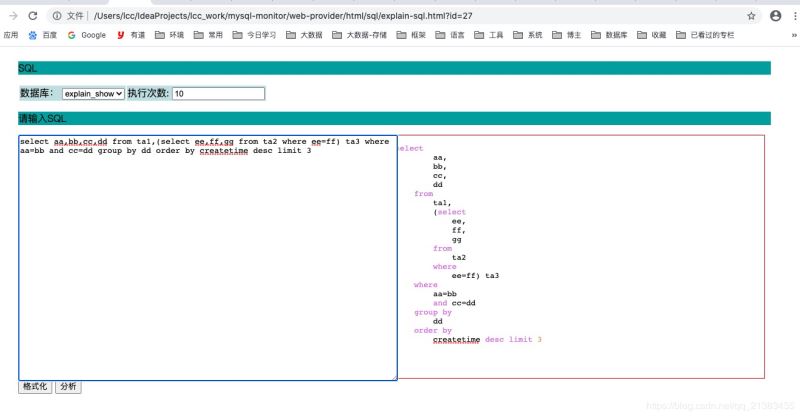Click the browser forward arrow

coord(13,16)
